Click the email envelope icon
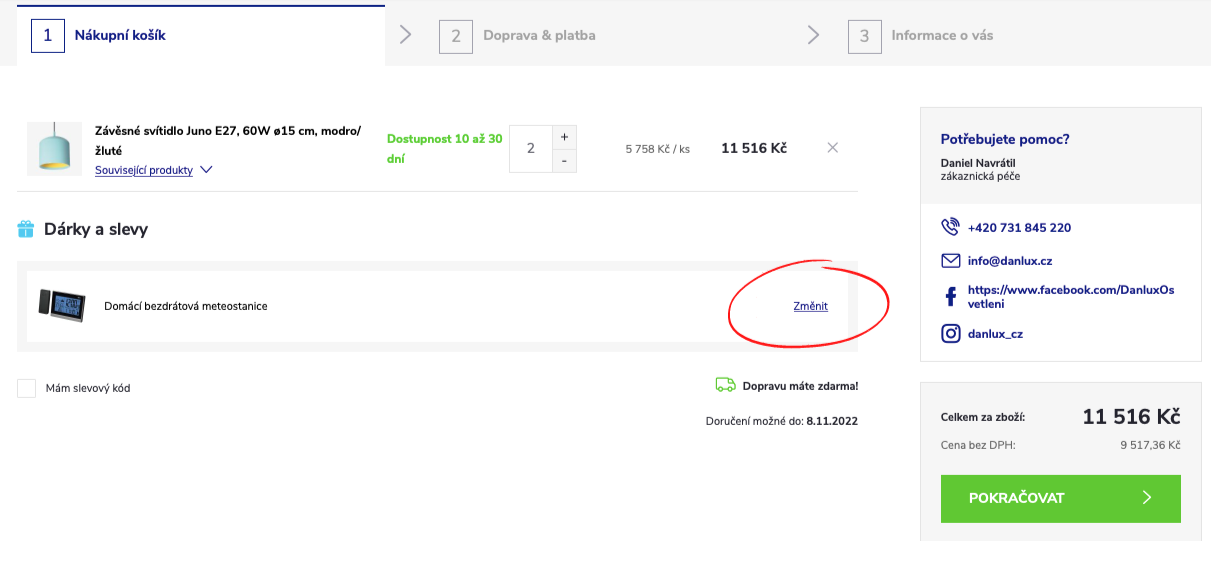1211x563 pixels. click(950, 261)
